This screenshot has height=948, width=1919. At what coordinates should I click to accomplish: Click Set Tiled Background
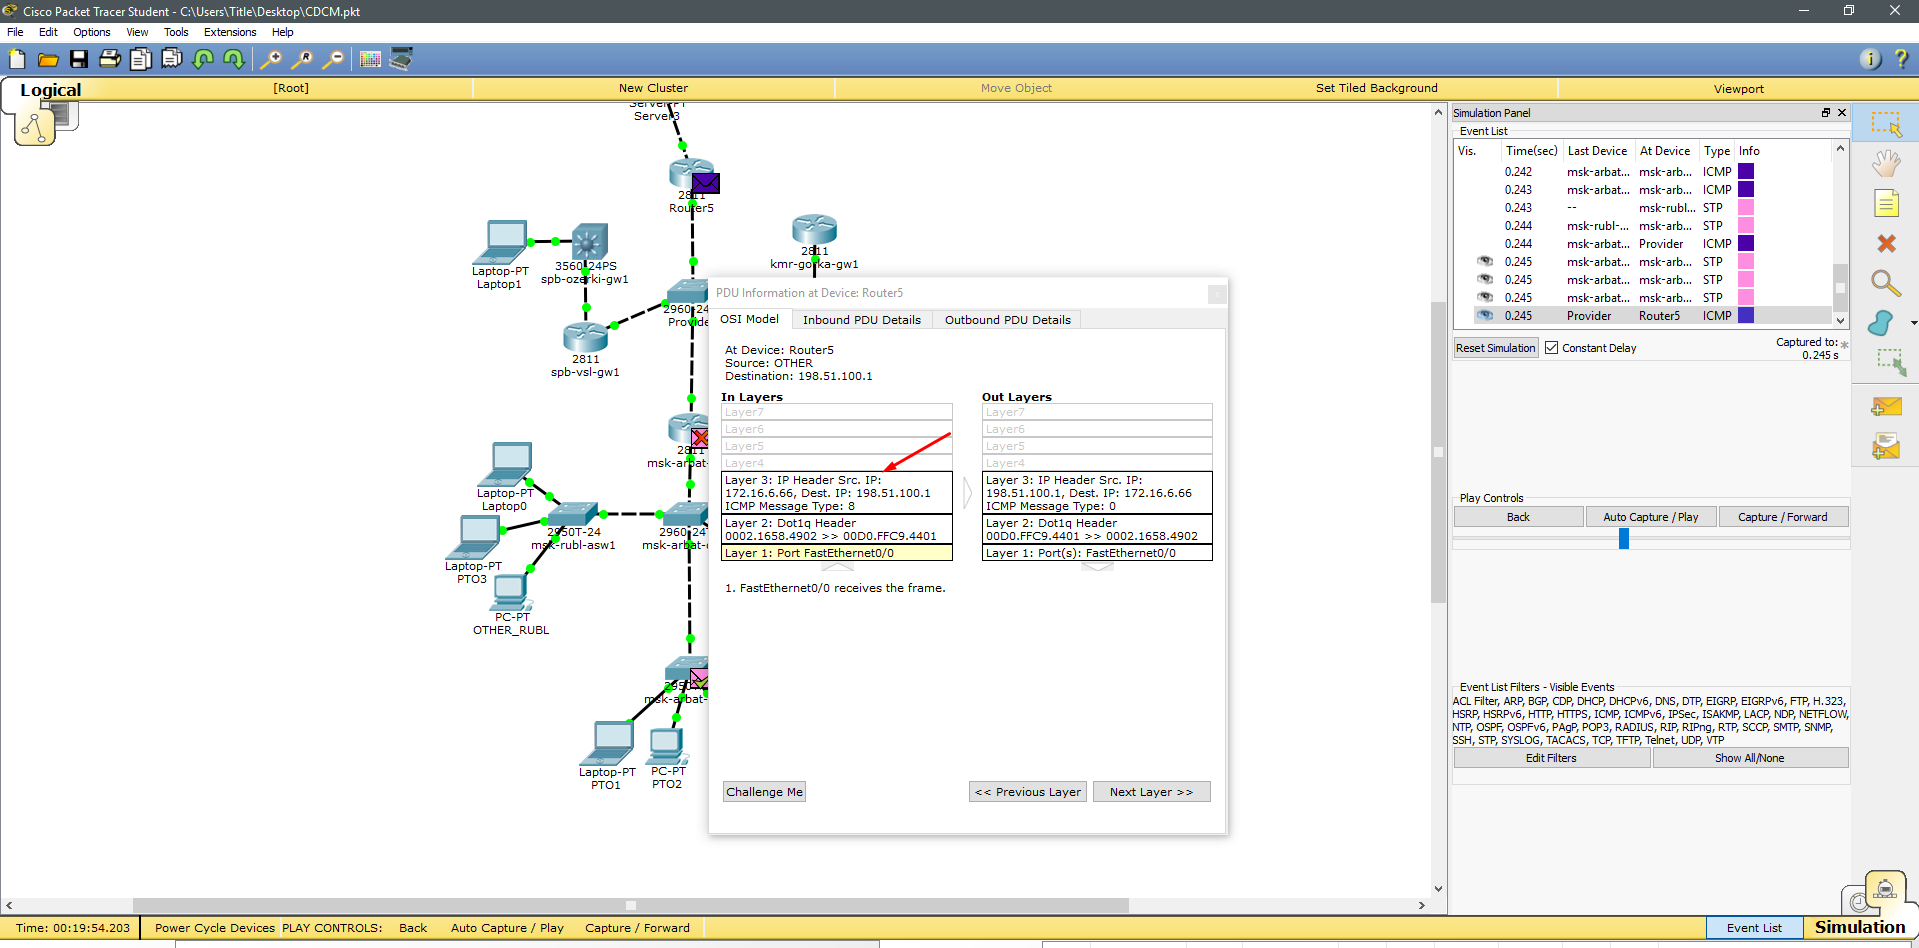pos(1376,88)
